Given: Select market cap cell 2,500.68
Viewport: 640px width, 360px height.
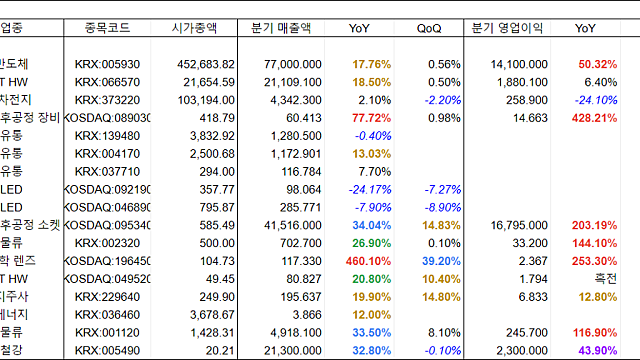Looking at the screenshot, I should (212, 154).
